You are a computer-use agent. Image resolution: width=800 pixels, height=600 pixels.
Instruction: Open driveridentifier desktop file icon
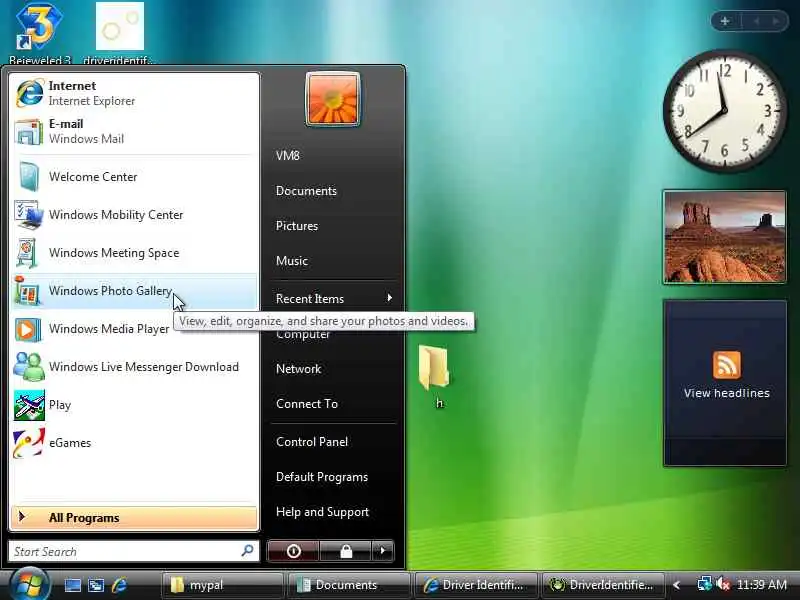pos(119,33)
